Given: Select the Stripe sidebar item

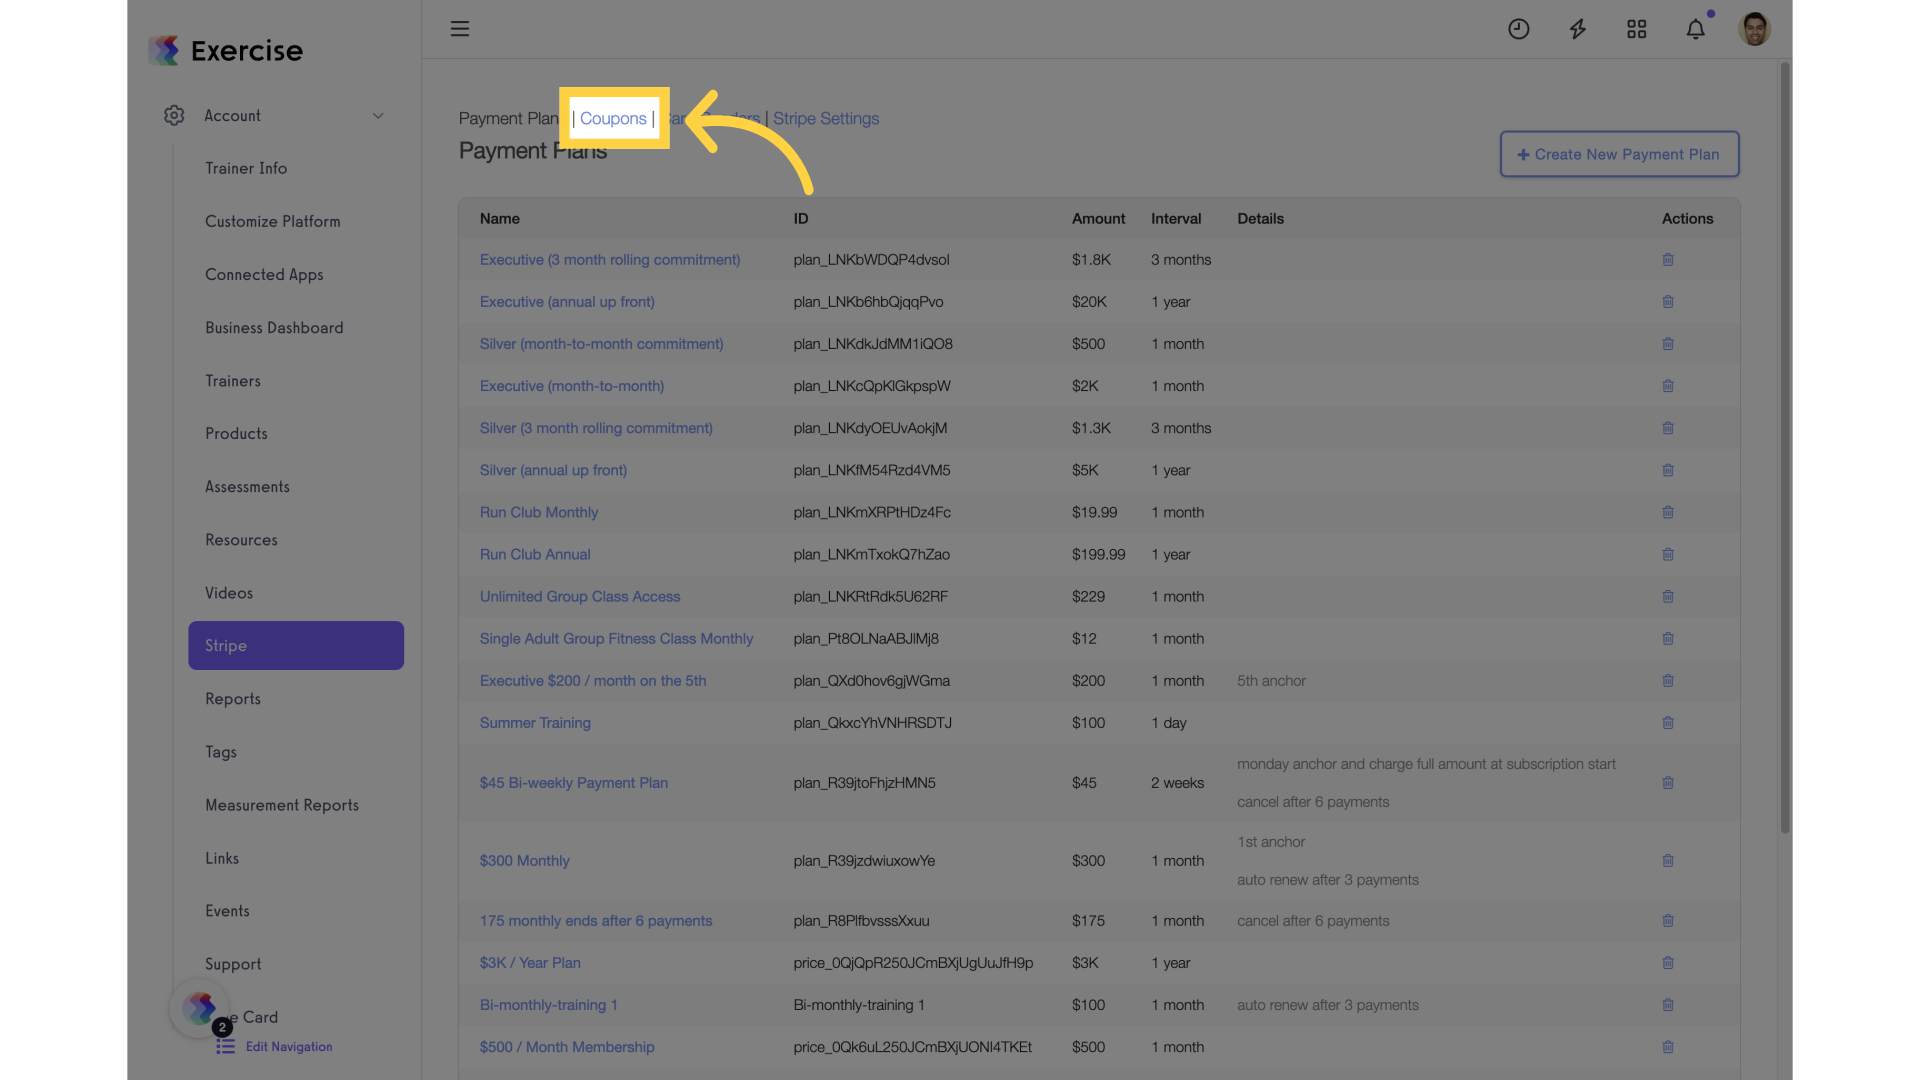Looking at the screenshot, I should [296, 645].
